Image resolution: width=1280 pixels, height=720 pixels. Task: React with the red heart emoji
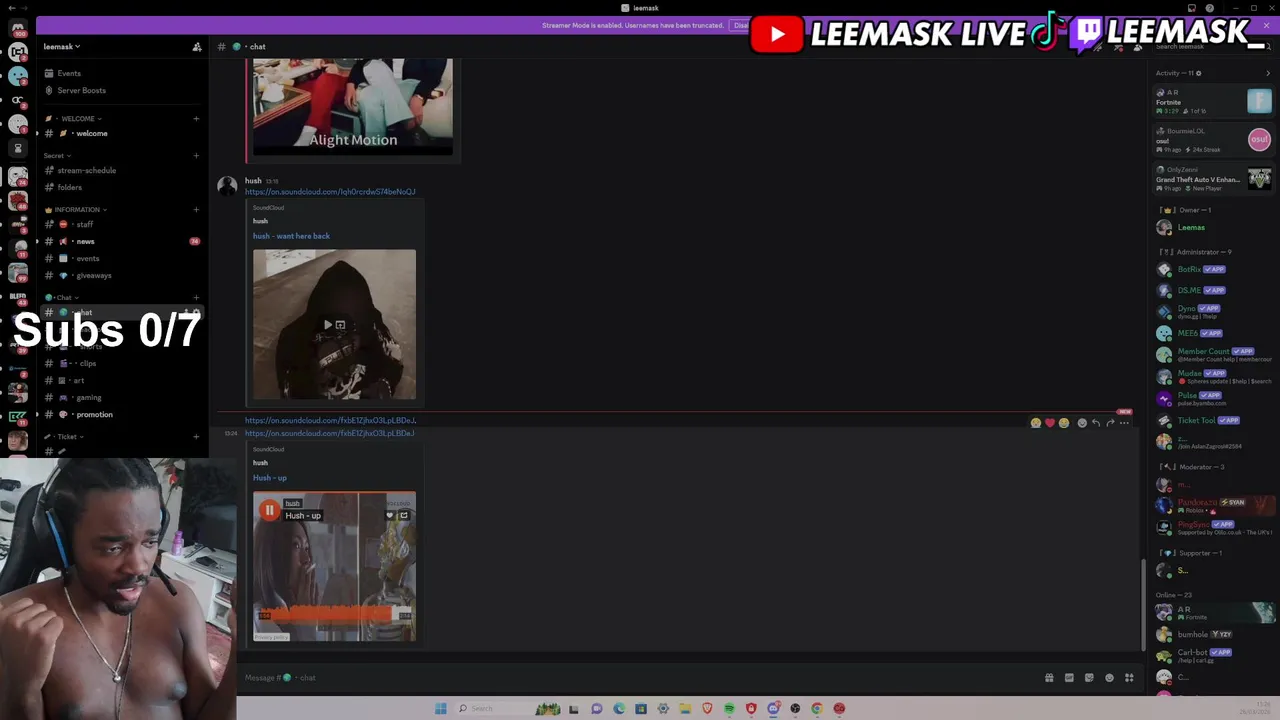[1050, 423]
